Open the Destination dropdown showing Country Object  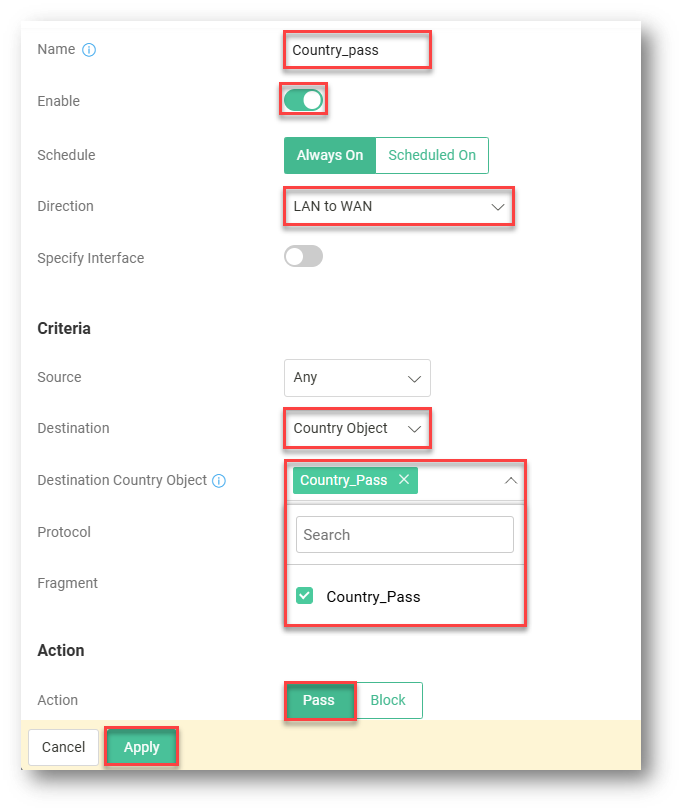[357, 428]
